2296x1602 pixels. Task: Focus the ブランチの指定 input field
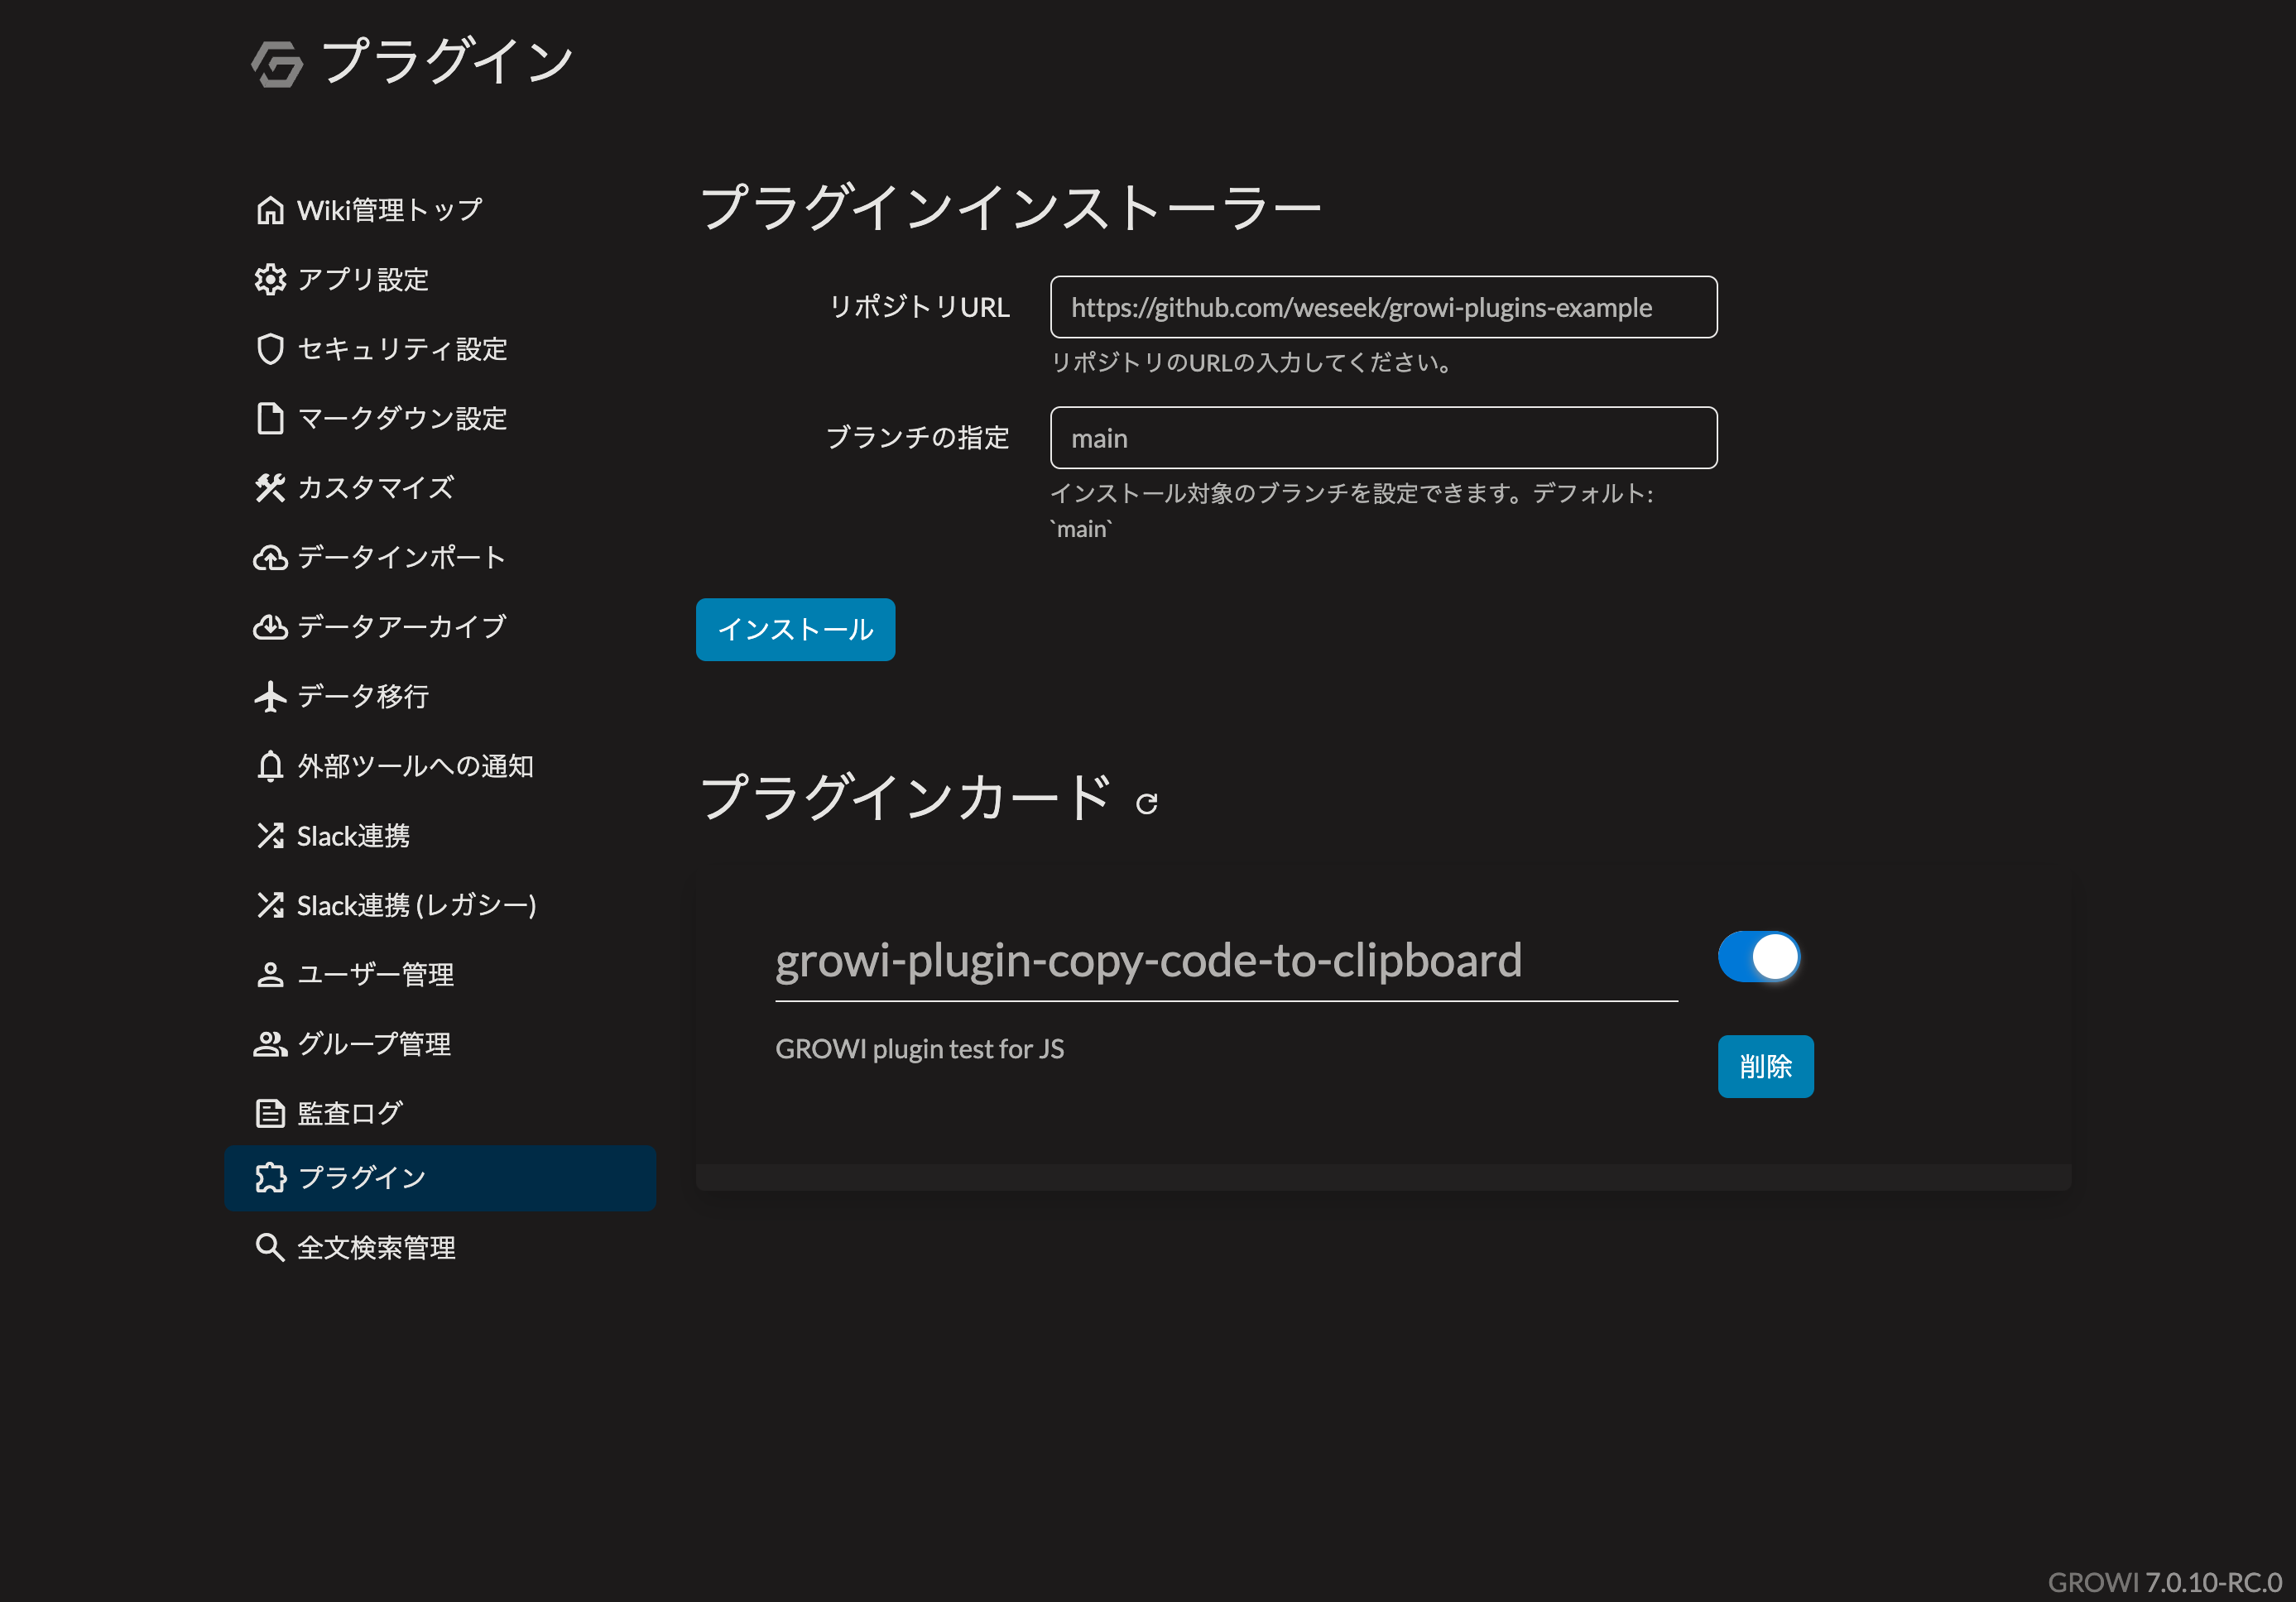[1383, 438]
